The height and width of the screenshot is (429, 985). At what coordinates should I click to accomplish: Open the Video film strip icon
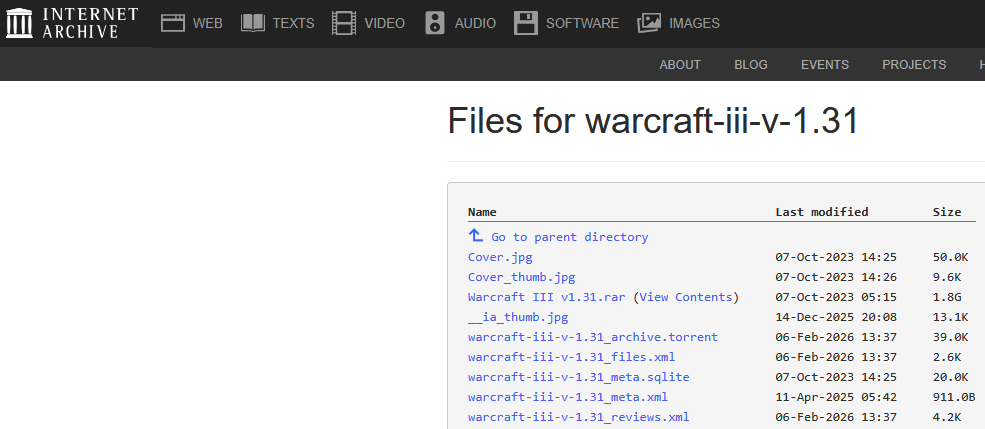coord(344,23)
